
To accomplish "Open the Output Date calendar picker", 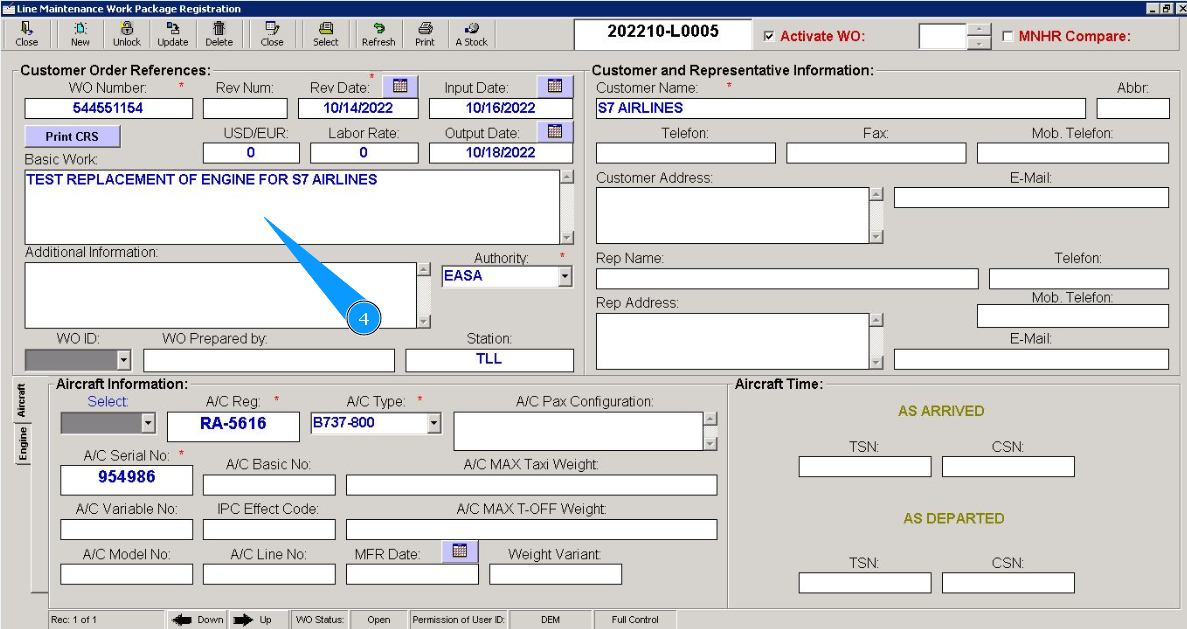I will 555,131.
